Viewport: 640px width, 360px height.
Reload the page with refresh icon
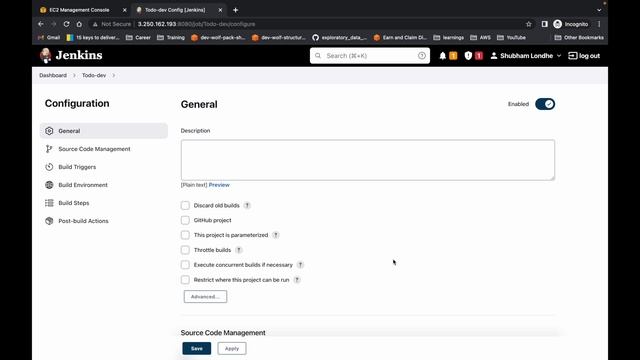[x=66, y=24]
